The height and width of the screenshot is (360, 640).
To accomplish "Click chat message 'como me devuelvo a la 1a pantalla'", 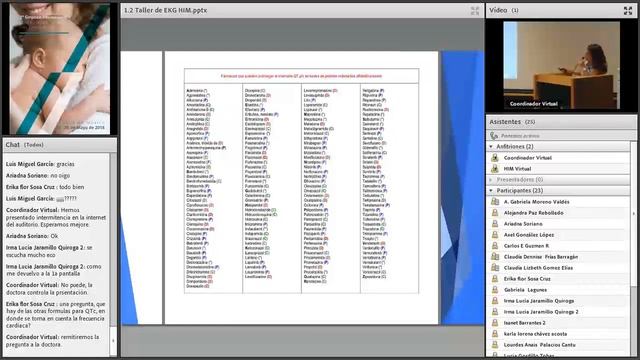I will point(53,270).
